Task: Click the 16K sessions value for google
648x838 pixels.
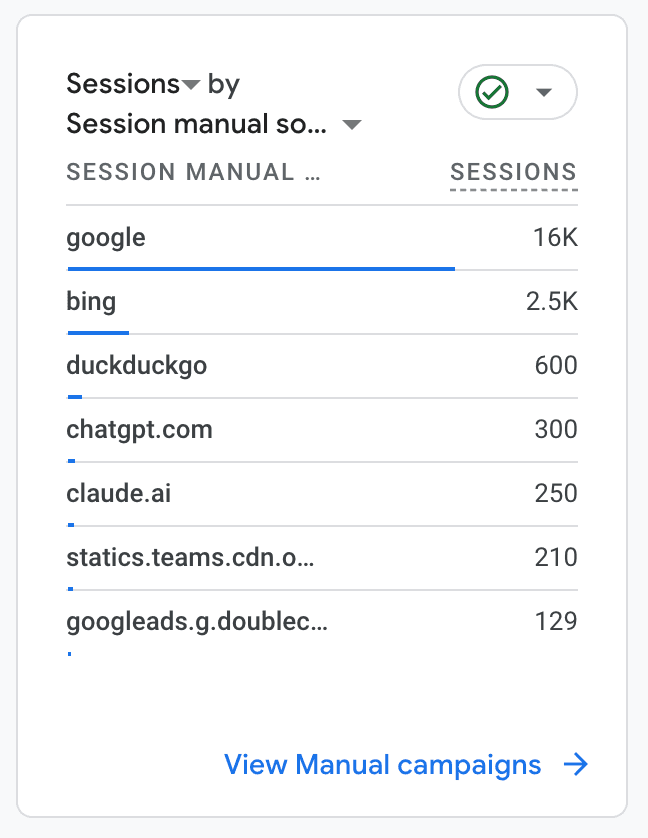Action: click(555, 238)
